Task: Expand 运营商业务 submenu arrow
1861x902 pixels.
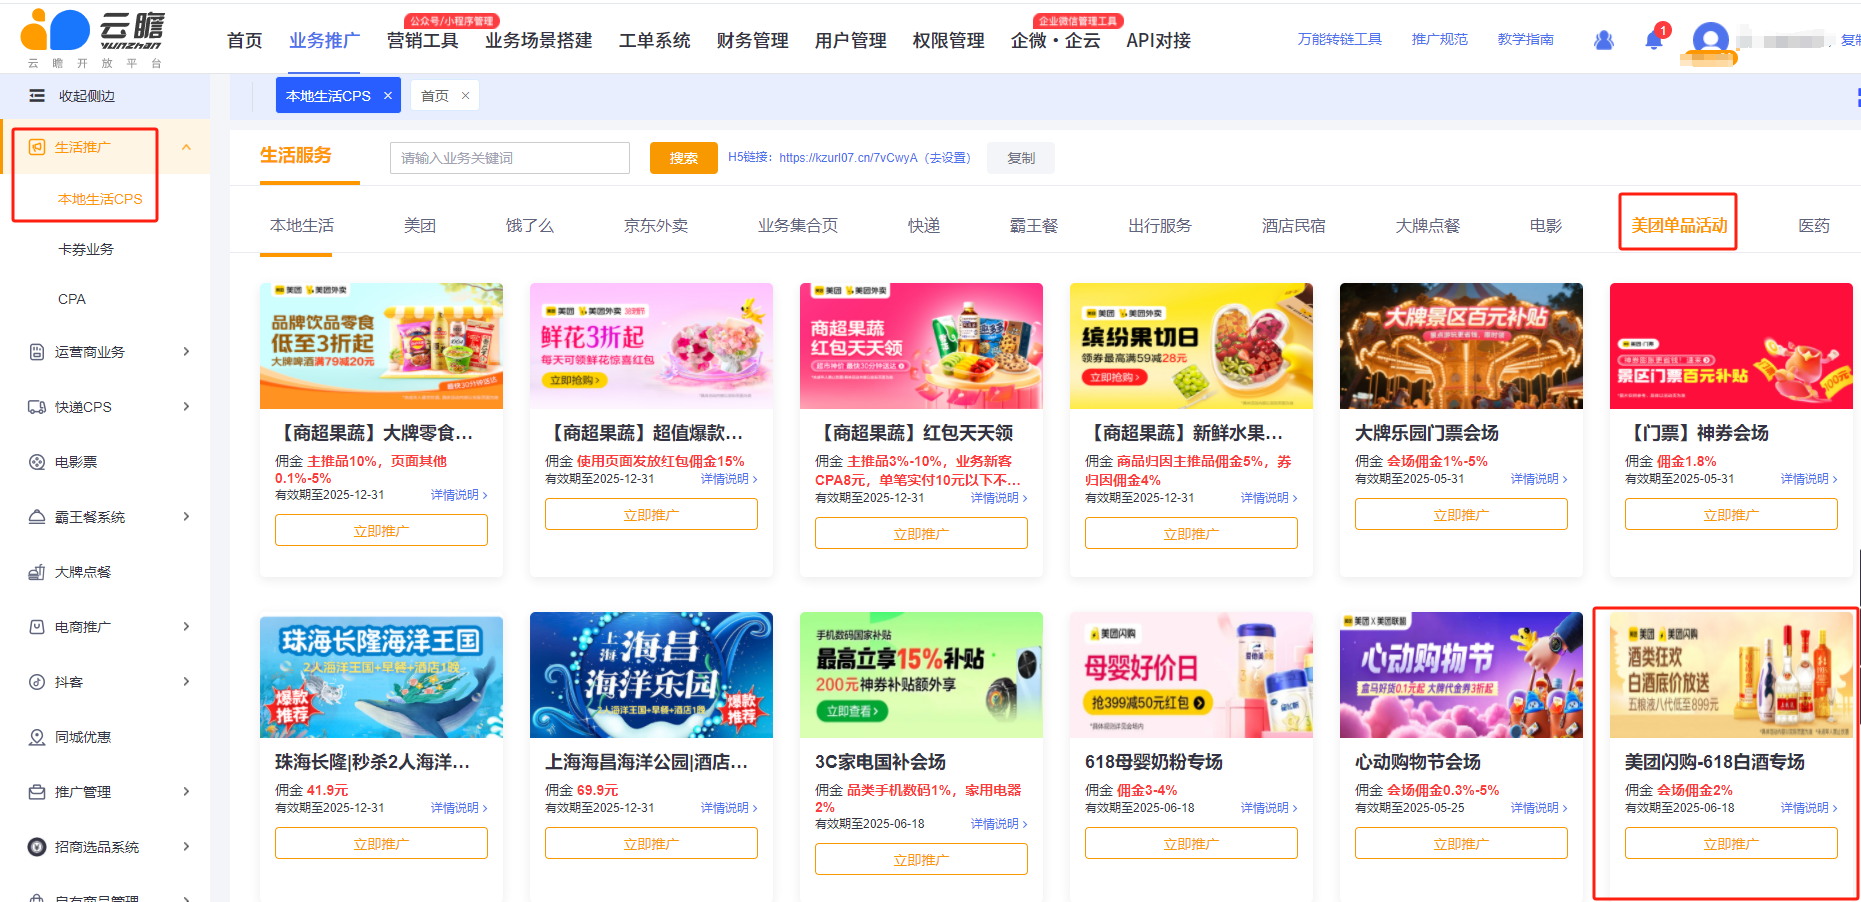Action: 186,352
